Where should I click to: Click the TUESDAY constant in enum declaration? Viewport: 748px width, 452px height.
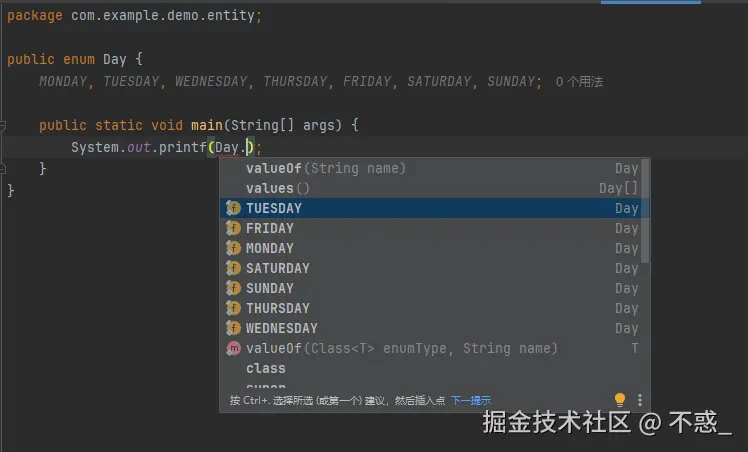pyautogui.click(x=131, y=82)
